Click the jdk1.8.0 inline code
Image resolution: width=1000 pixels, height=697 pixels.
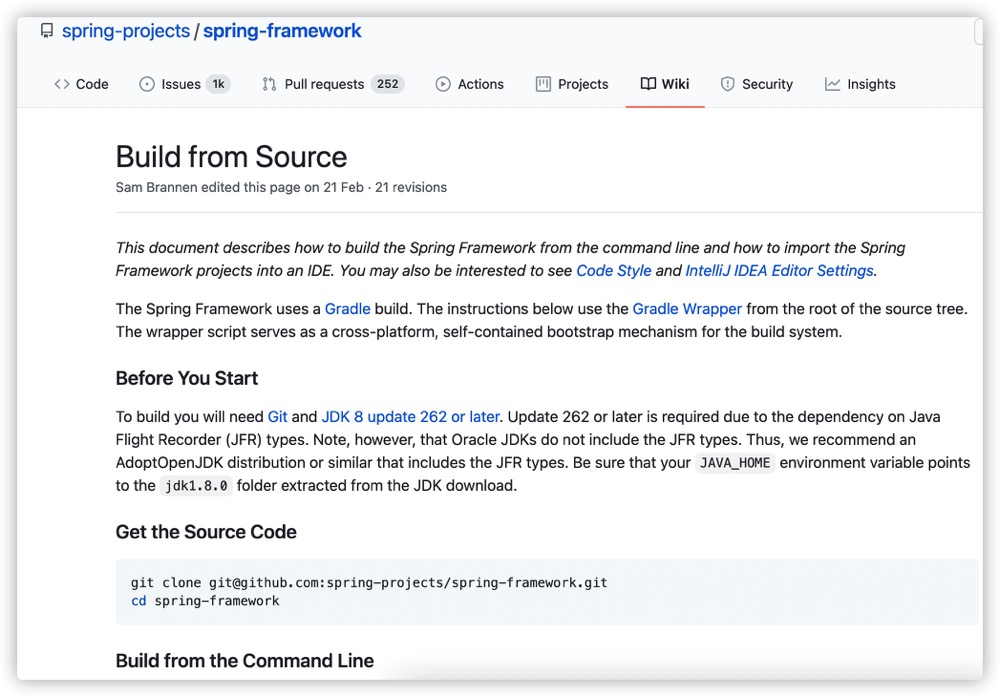(x=196, y=486)
